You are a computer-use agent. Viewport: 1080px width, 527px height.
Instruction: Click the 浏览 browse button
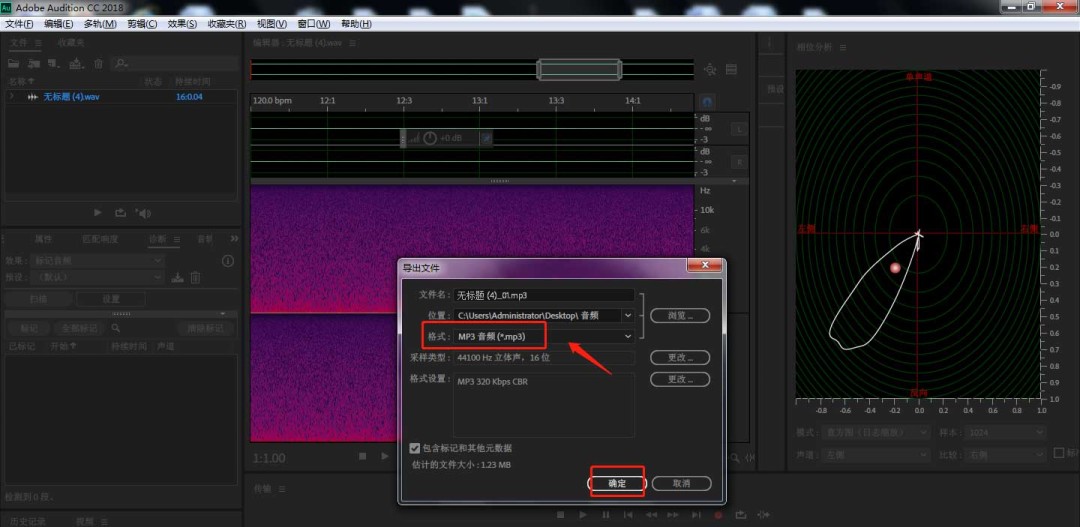pos(680,315)
